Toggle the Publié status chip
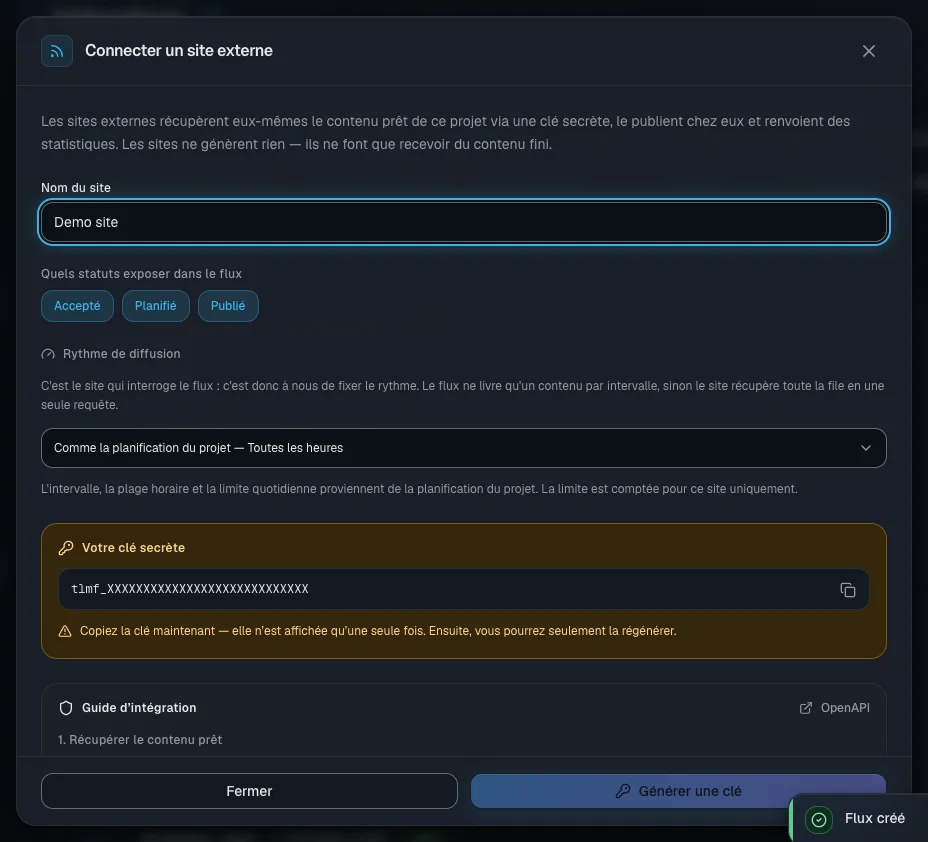This screenshot has height=842, width=928. pyautogui.click(x=228, y=306)
